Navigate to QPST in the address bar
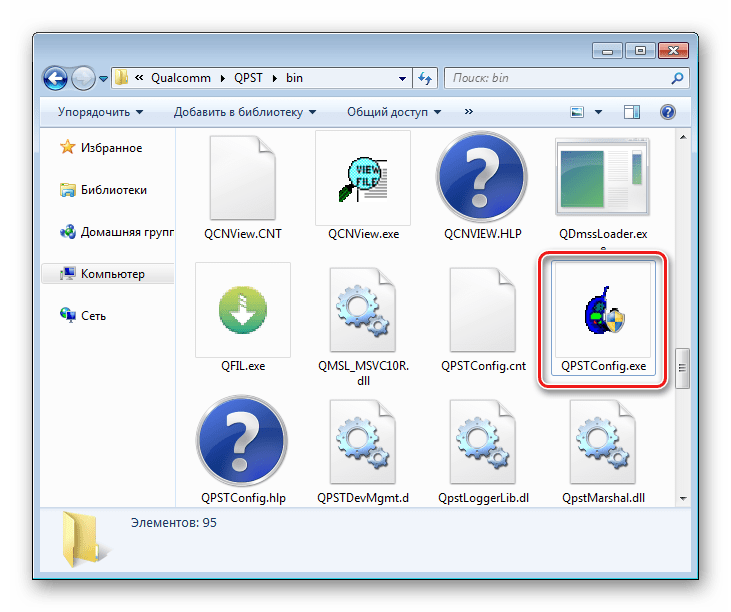Image resolution: width=731 pixels, height=612 pixels. [x=248, y=78]
